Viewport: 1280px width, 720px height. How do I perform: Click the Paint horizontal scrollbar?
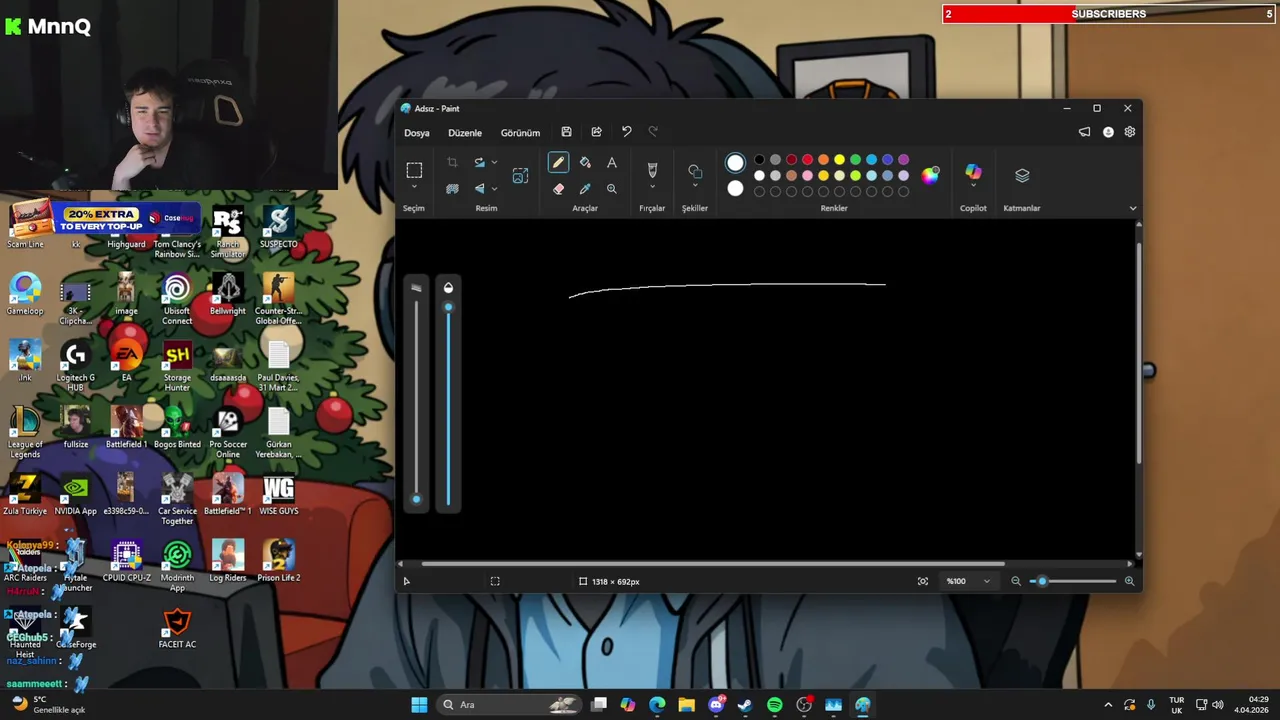click(713, 564)
